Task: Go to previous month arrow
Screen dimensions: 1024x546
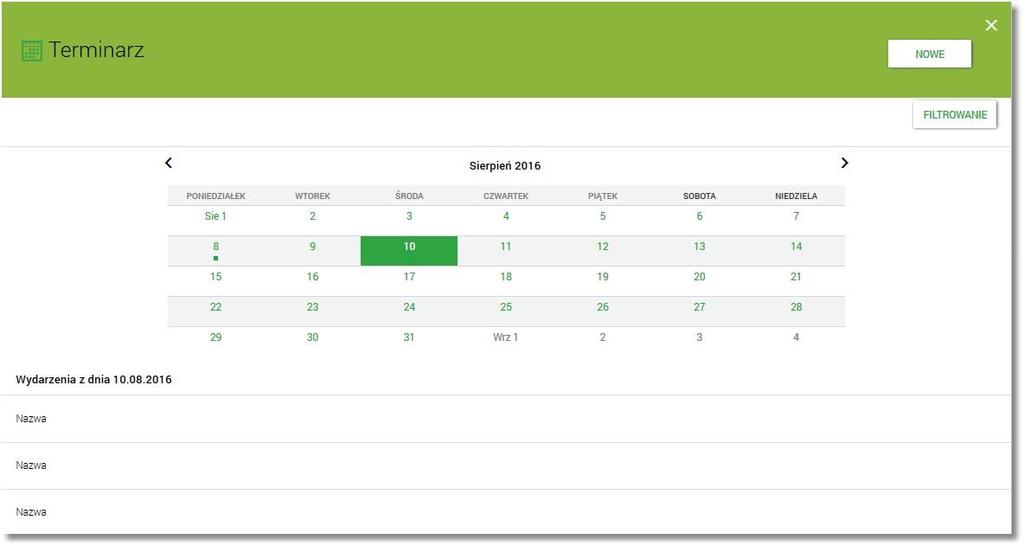Action: tap(168, 163)
